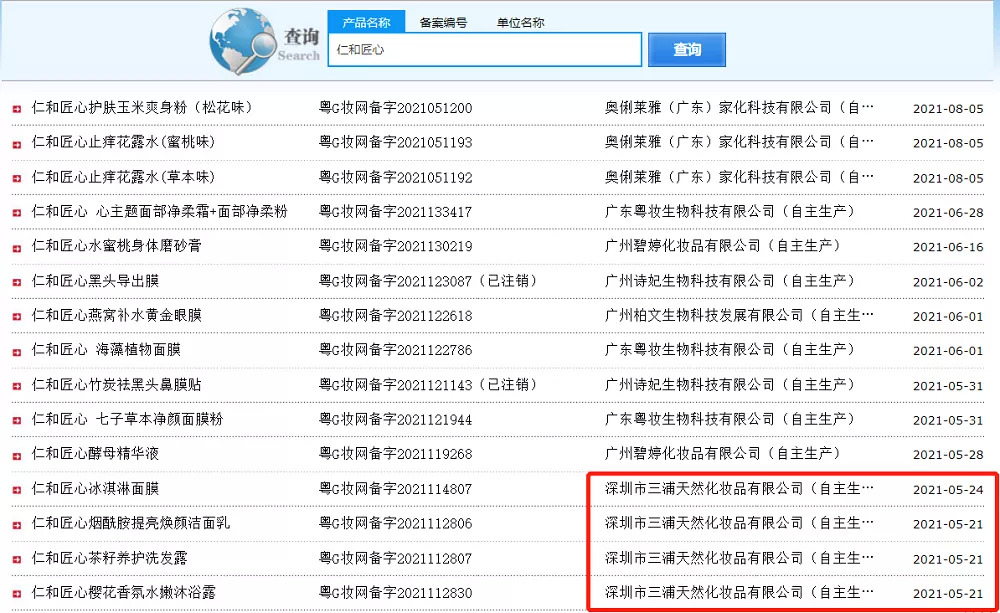This screenshot has width=1000, height=613.
Task: Click red arrow icon beside 仁和匠心酵母精华液
Action: tap(17, 455)
